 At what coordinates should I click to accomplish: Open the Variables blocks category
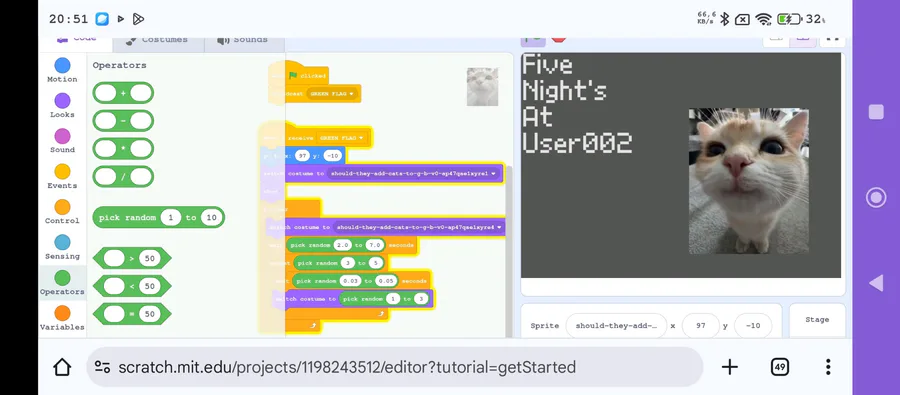62,318
